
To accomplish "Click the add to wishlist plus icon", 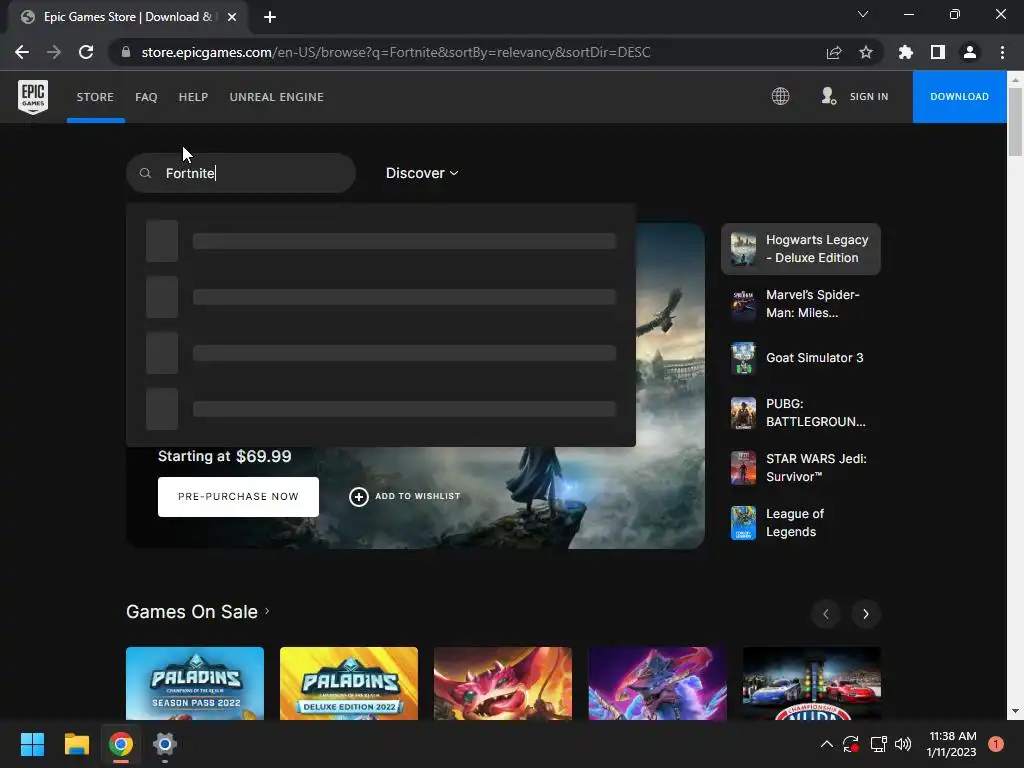I will point(359,497).
